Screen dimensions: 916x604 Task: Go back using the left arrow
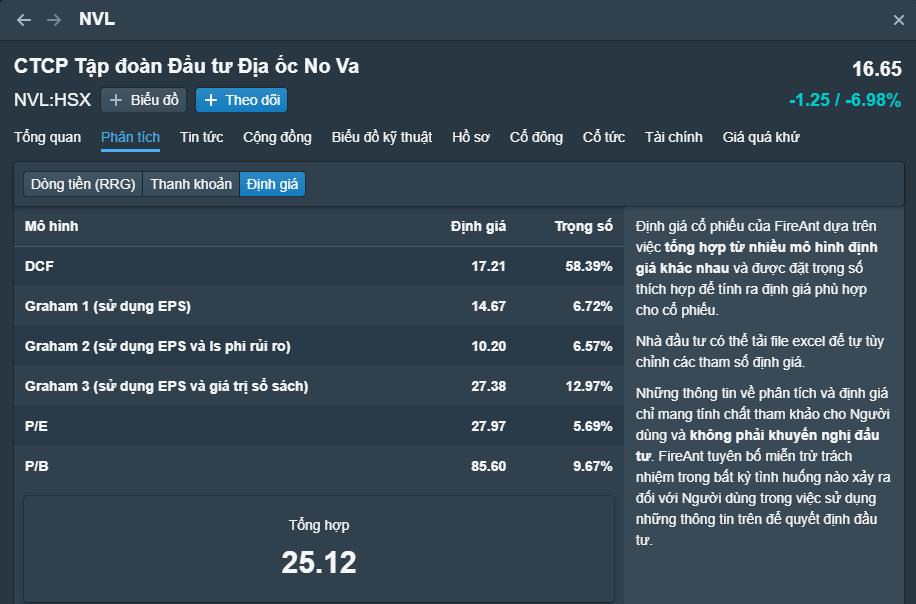coord(24,20)
